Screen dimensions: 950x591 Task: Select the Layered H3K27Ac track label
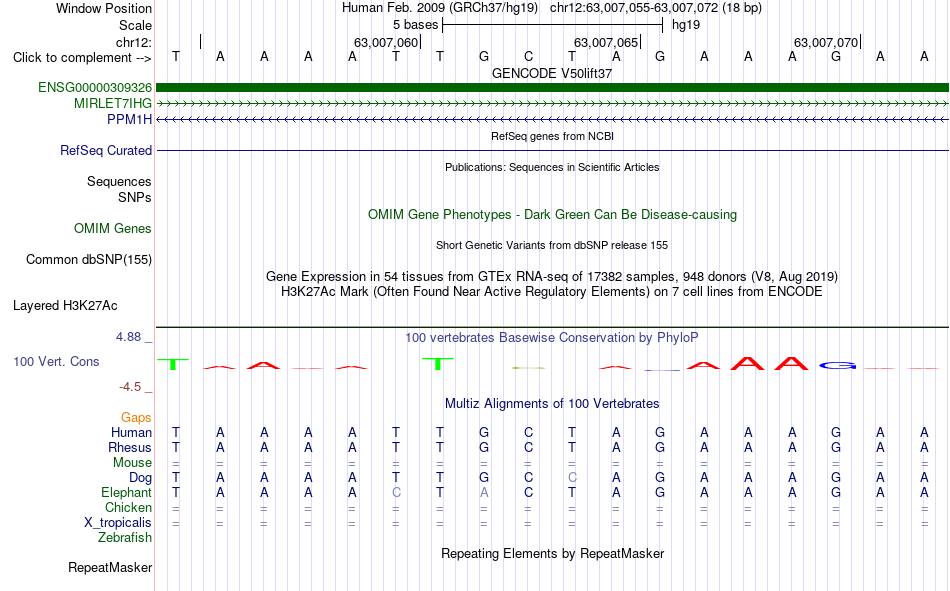point(65,306)
